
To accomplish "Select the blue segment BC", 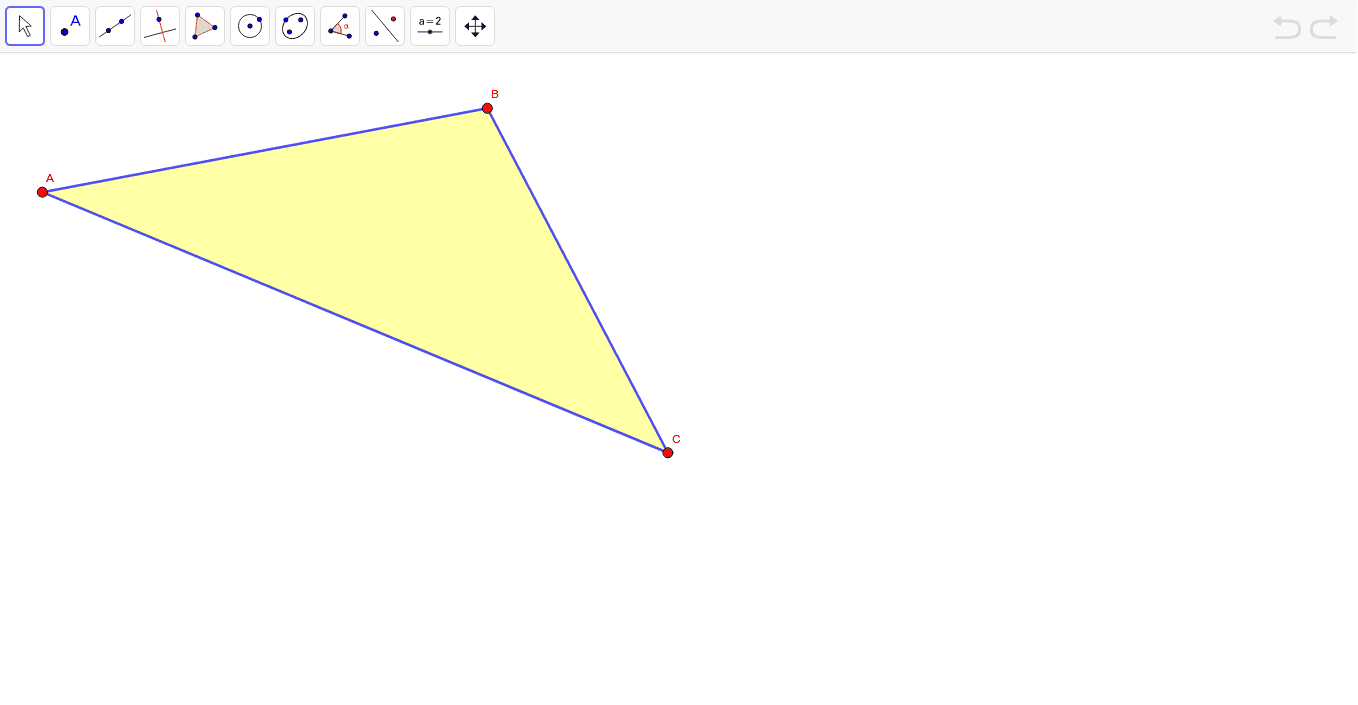I will tap(578, 280).
